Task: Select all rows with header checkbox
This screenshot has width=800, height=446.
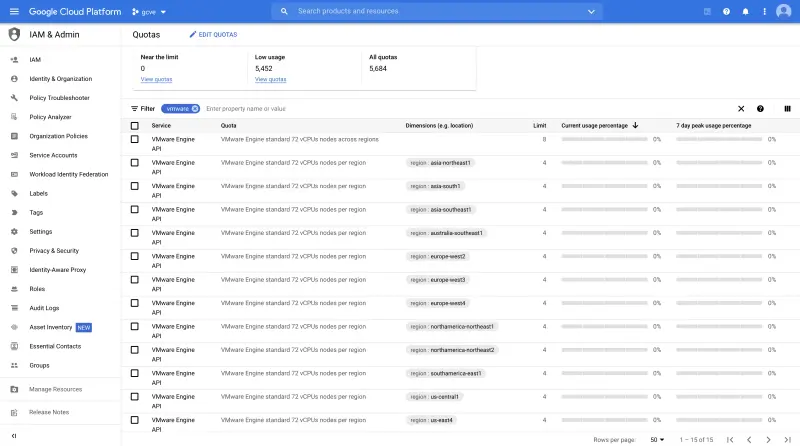Action: pos(135,125)
